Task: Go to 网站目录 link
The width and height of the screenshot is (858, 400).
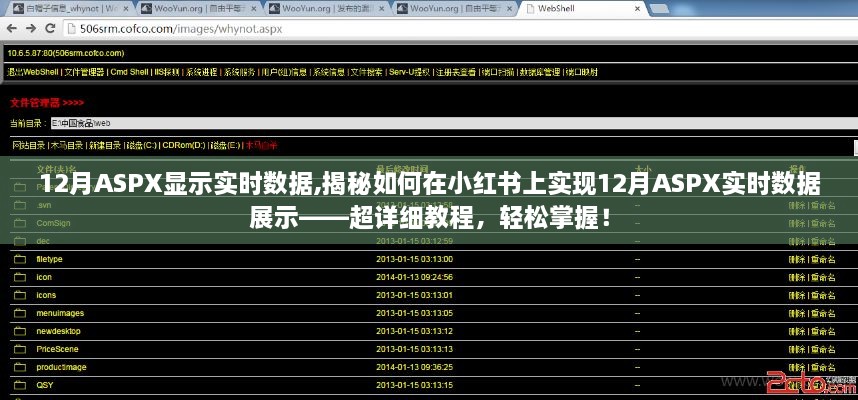Action: pos(28,146)
